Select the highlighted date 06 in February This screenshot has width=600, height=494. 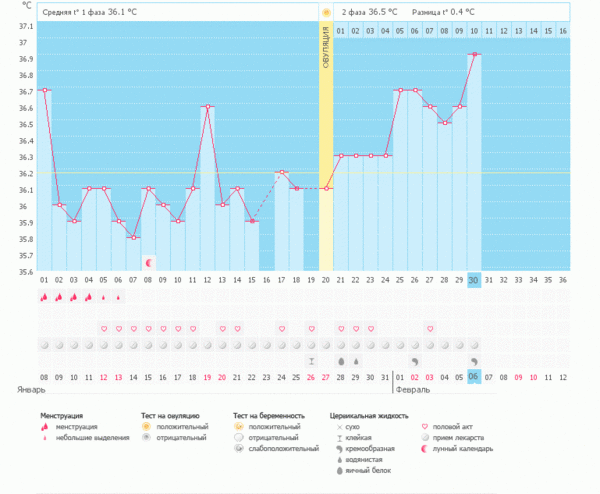click(474, 376)
